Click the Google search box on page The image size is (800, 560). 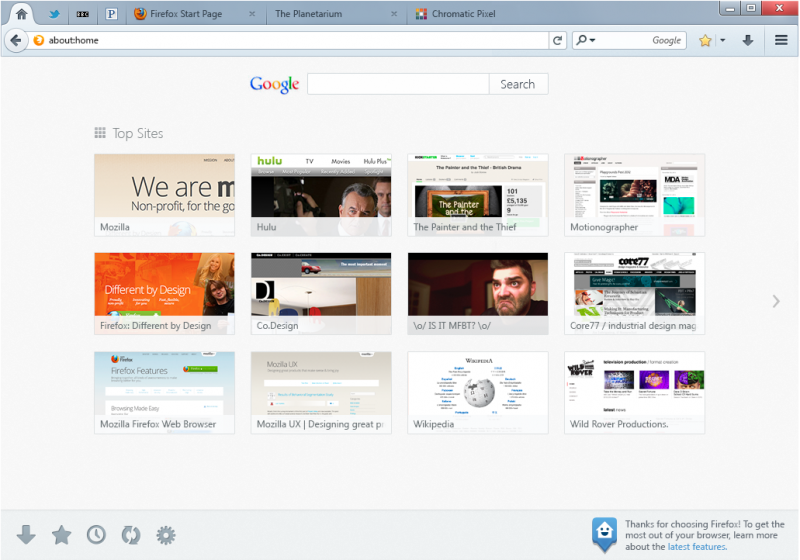(x=398, y=84)
